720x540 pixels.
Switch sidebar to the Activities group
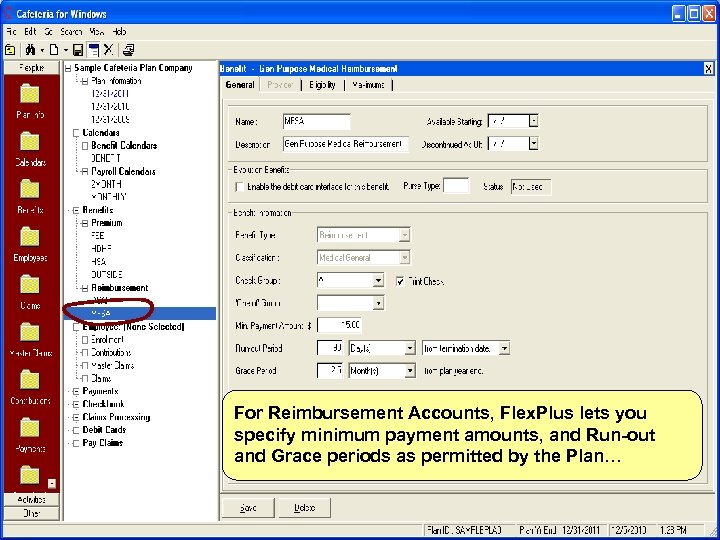(x=31, y=500)
